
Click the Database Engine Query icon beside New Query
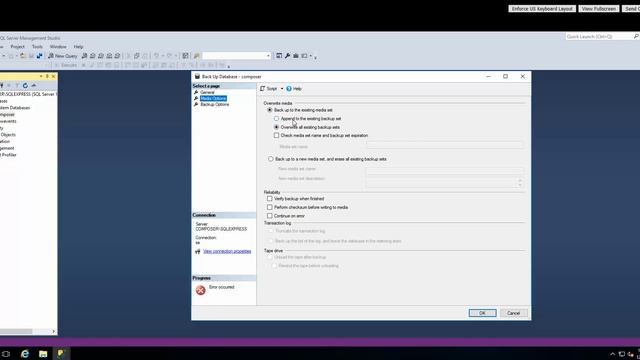84,56
